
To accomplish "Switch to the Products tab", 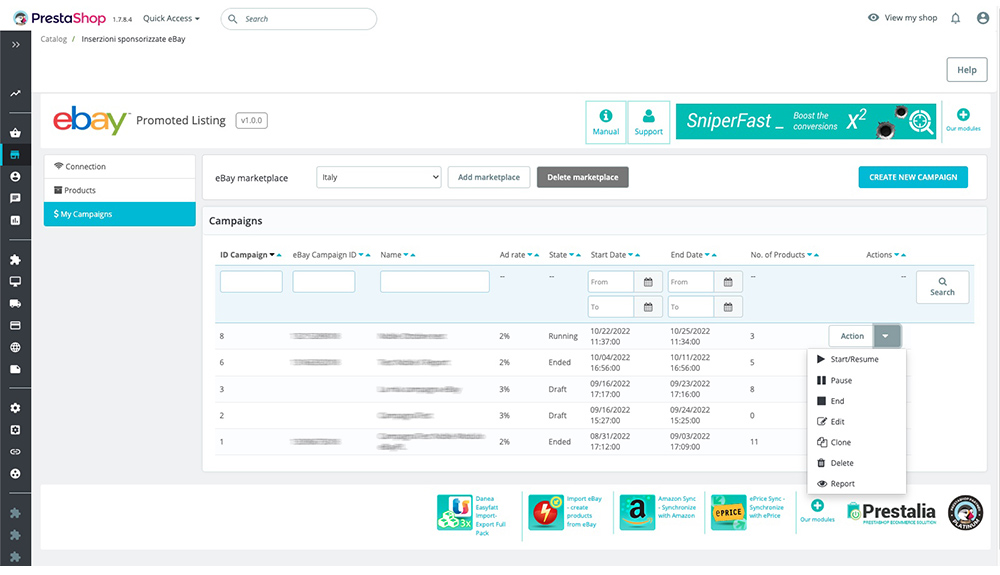I will click(x=80, y=190).
